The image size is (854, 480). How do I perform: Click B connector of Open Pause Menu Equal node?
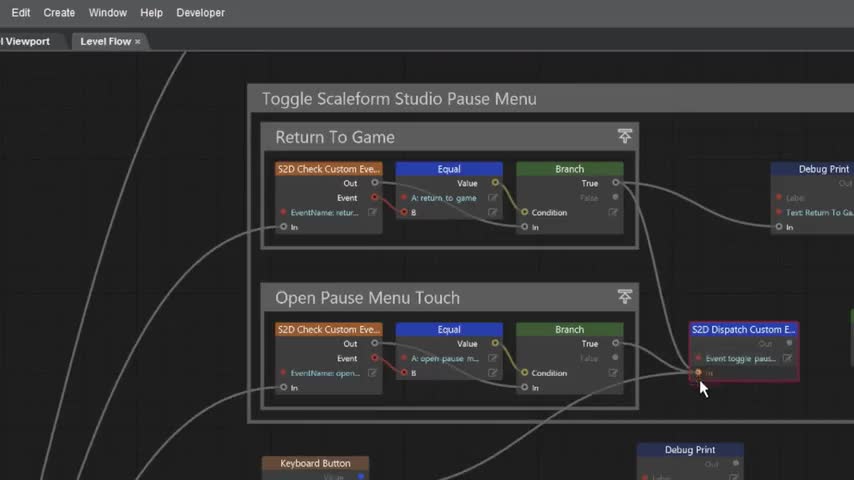[x=404, y=373]
